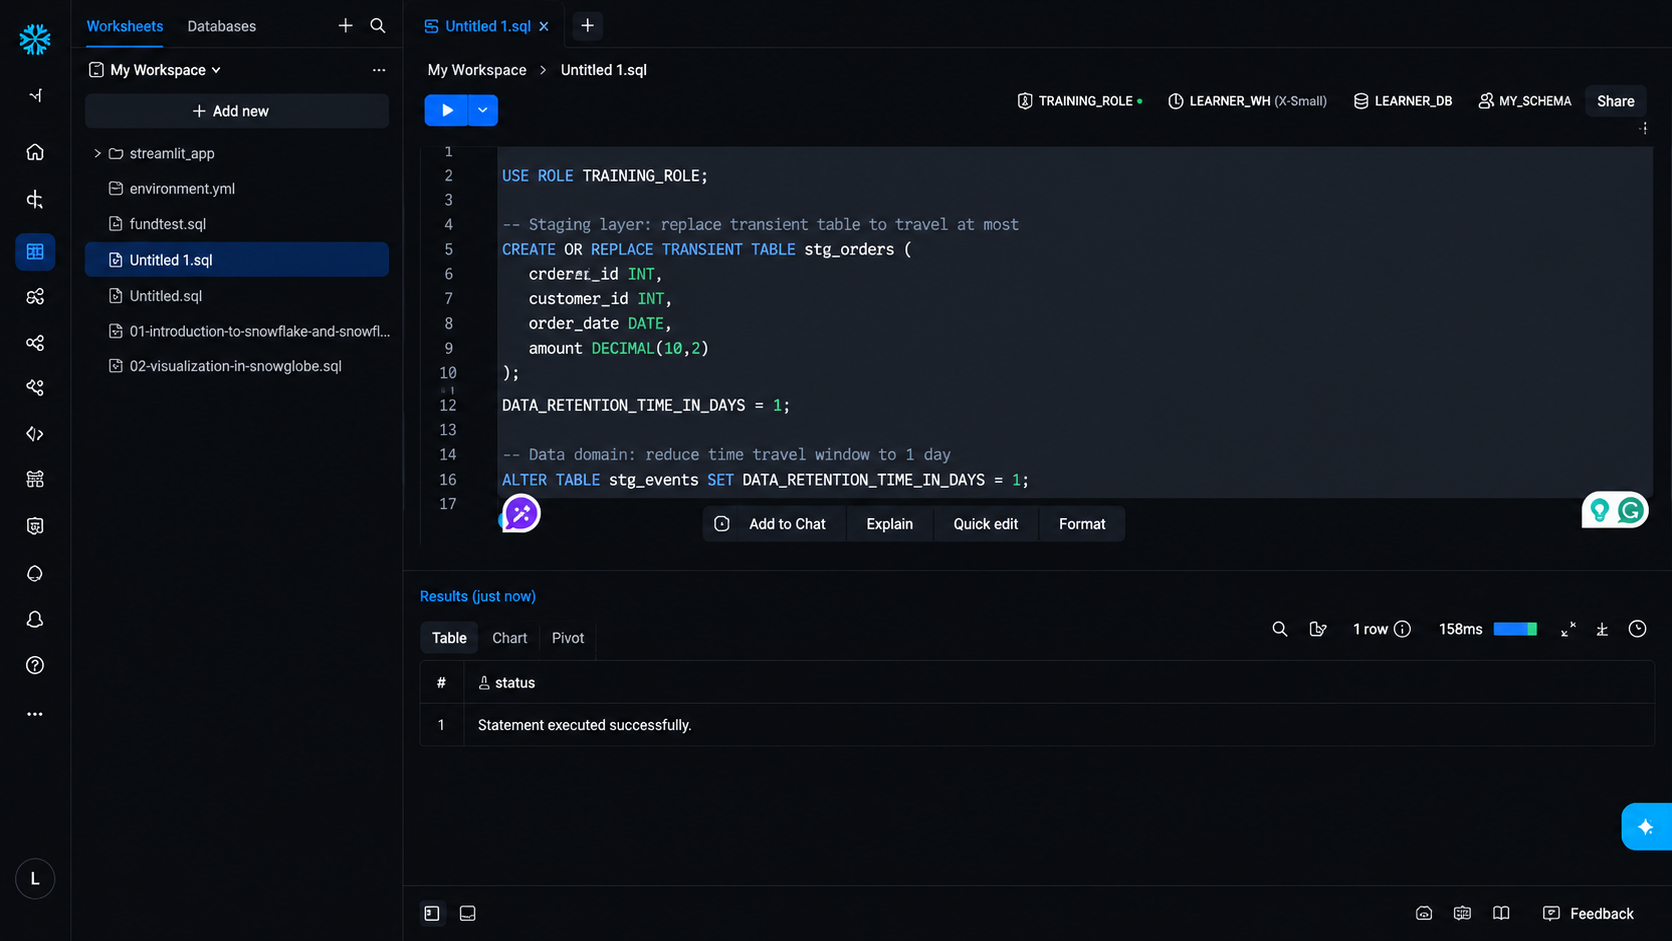
Task: Open My Workspace dropdown
Action: pos(155,70)
